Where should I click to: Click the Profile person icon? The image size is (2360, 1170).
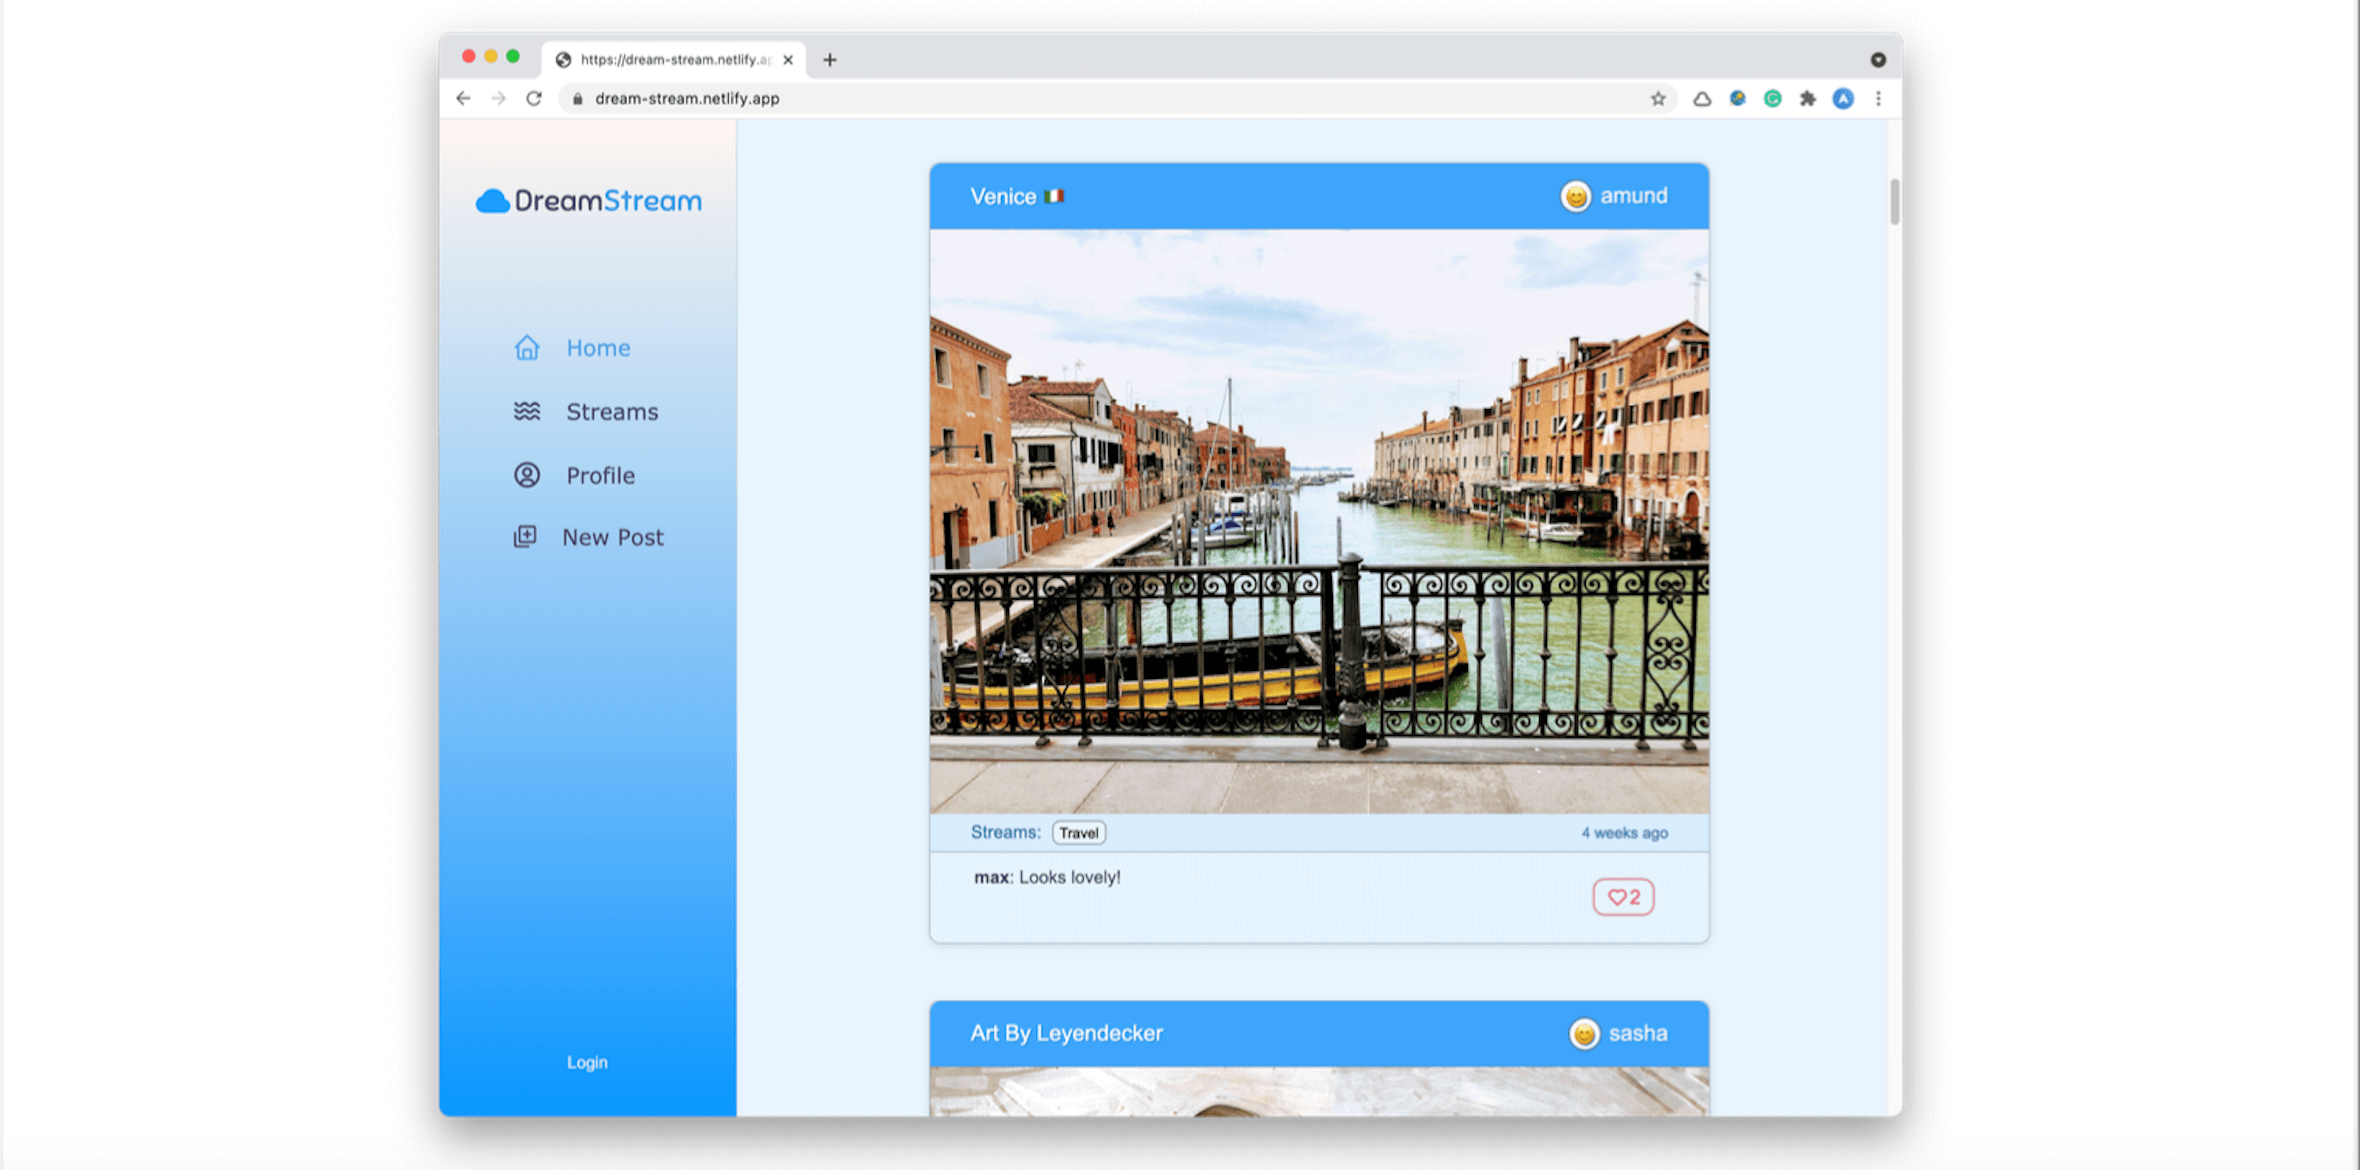pos(527,475)
